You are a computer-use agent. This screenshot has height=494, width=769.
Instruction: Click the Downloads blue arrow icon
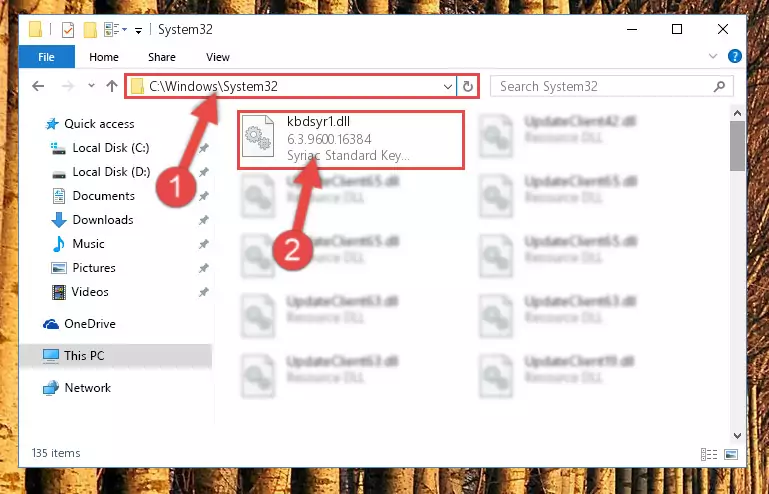(59, 220)
